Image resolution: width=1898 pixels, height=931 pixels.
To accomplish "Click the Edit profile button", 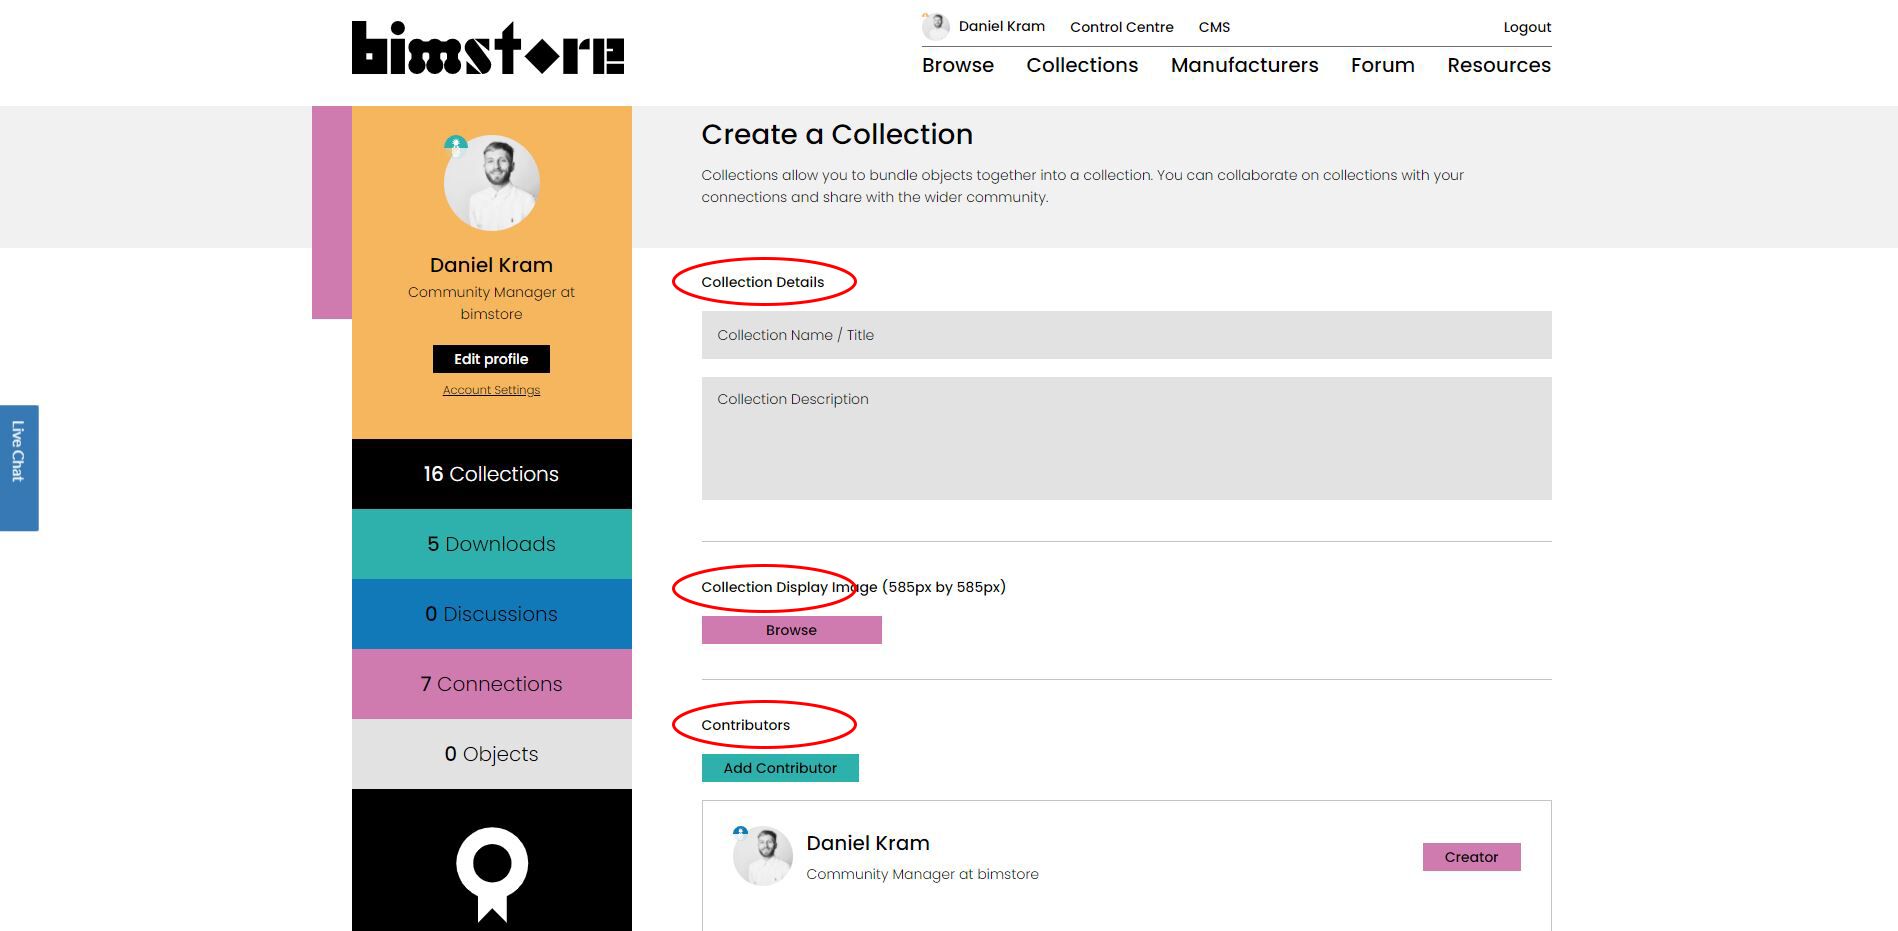I will (x=491, y=359).
